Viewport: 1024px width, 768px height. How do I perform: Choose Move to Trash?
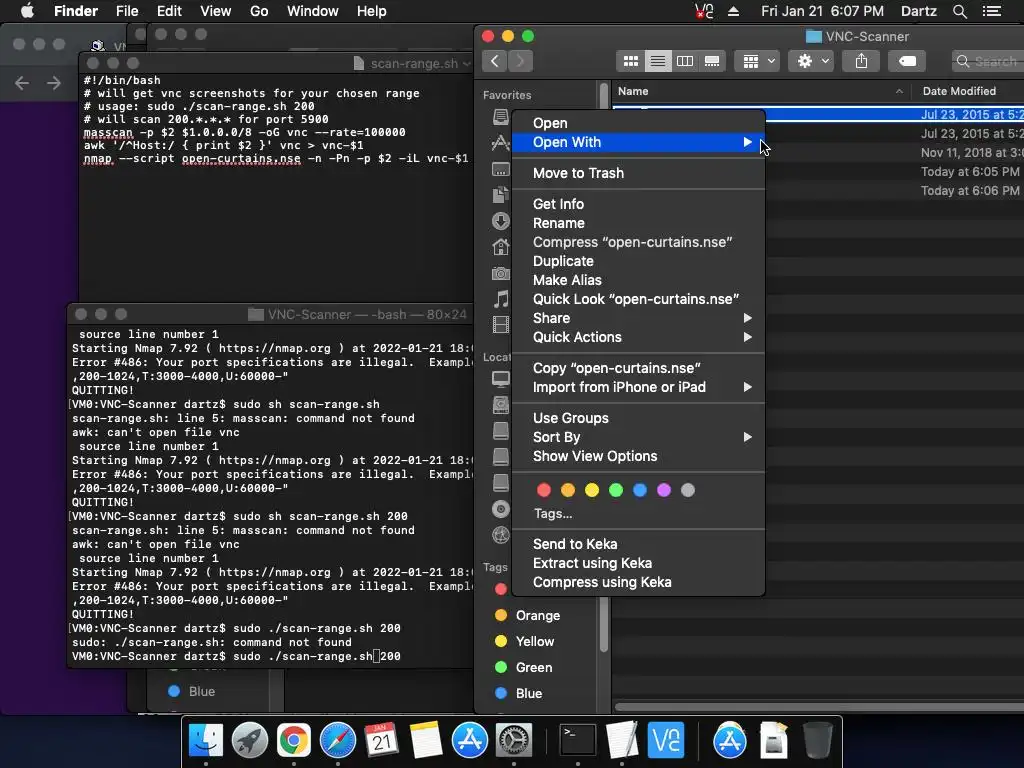point(638,173)
